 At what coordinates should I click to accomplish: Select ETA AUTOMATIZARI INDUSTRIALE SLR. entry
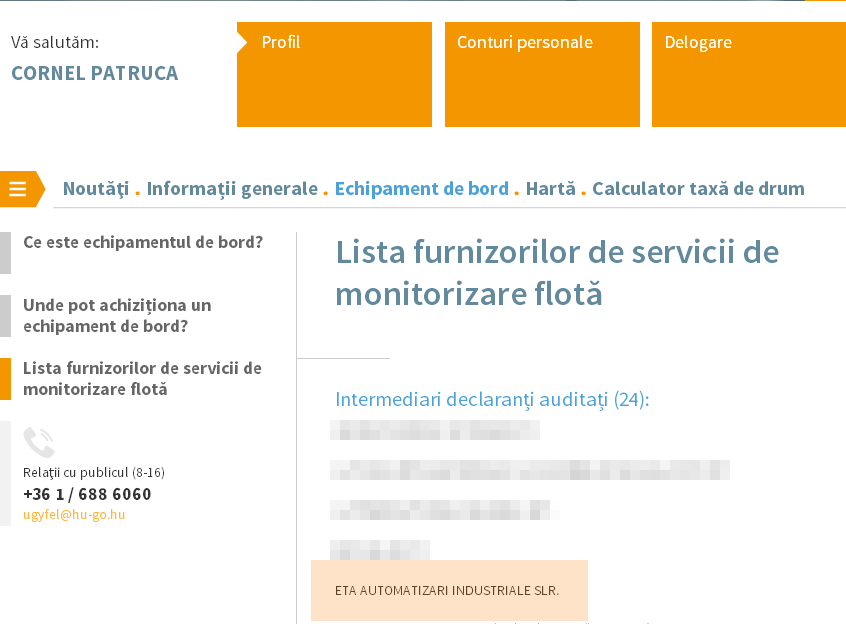tap(447, 590)
